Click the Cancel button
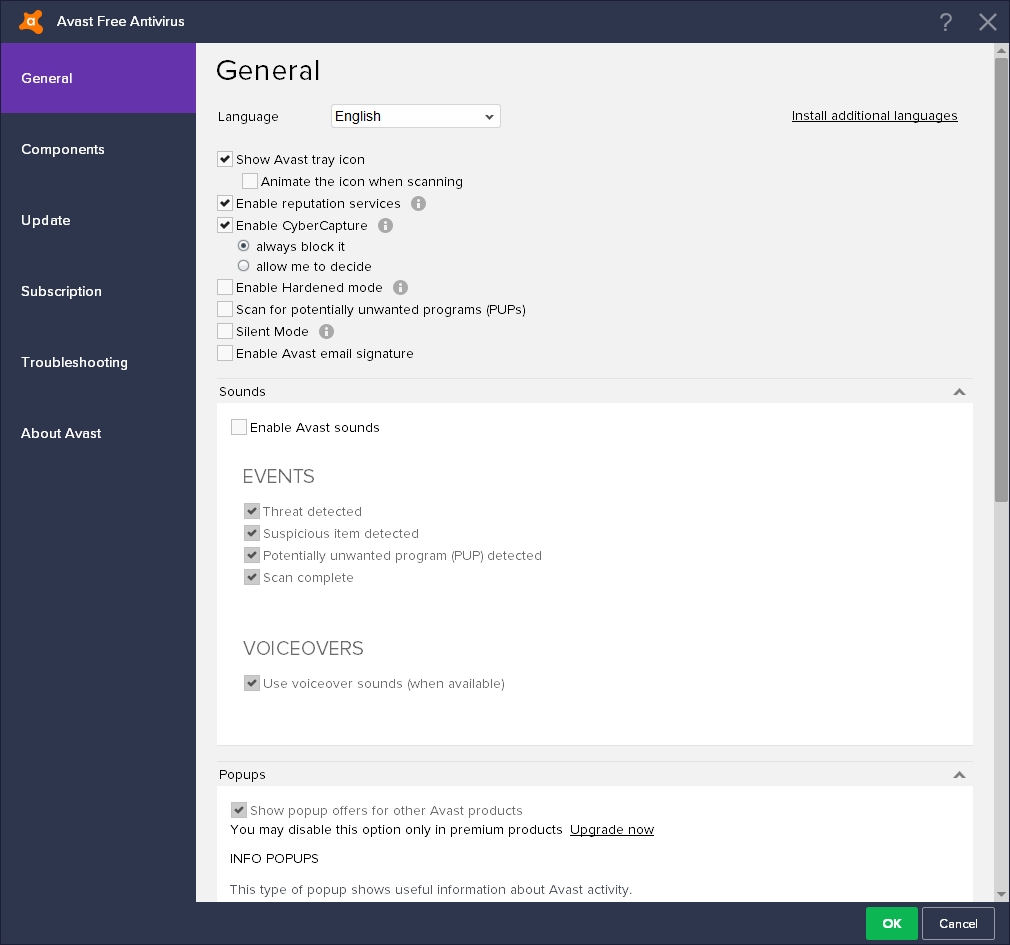Viewport: 1010px width, 945px height. (958, 923)
